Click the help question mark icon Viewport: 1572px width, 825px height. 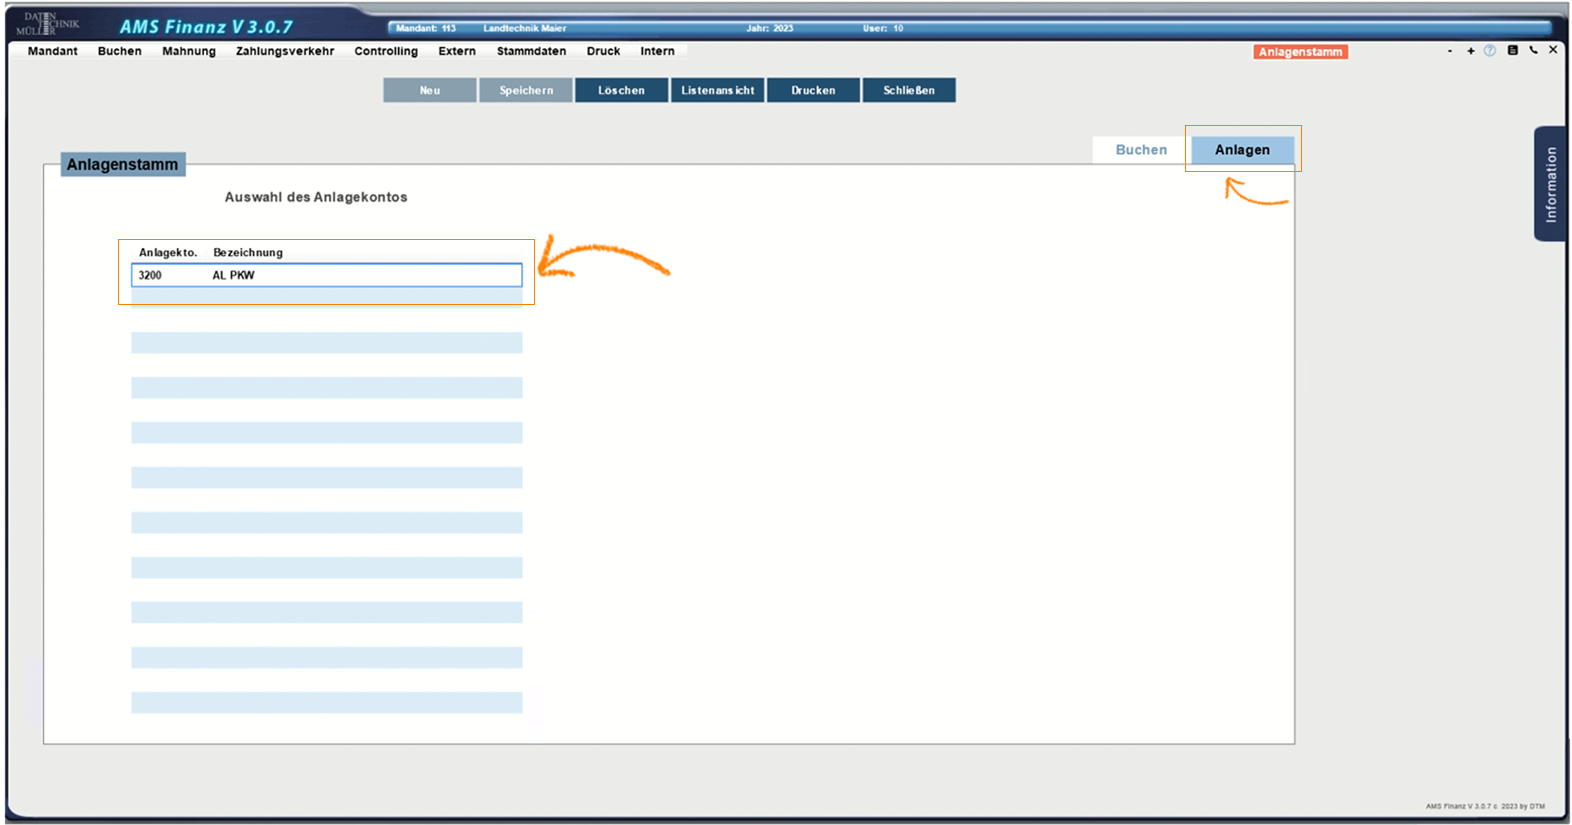pyautogui.click(x=1490, y=51)
